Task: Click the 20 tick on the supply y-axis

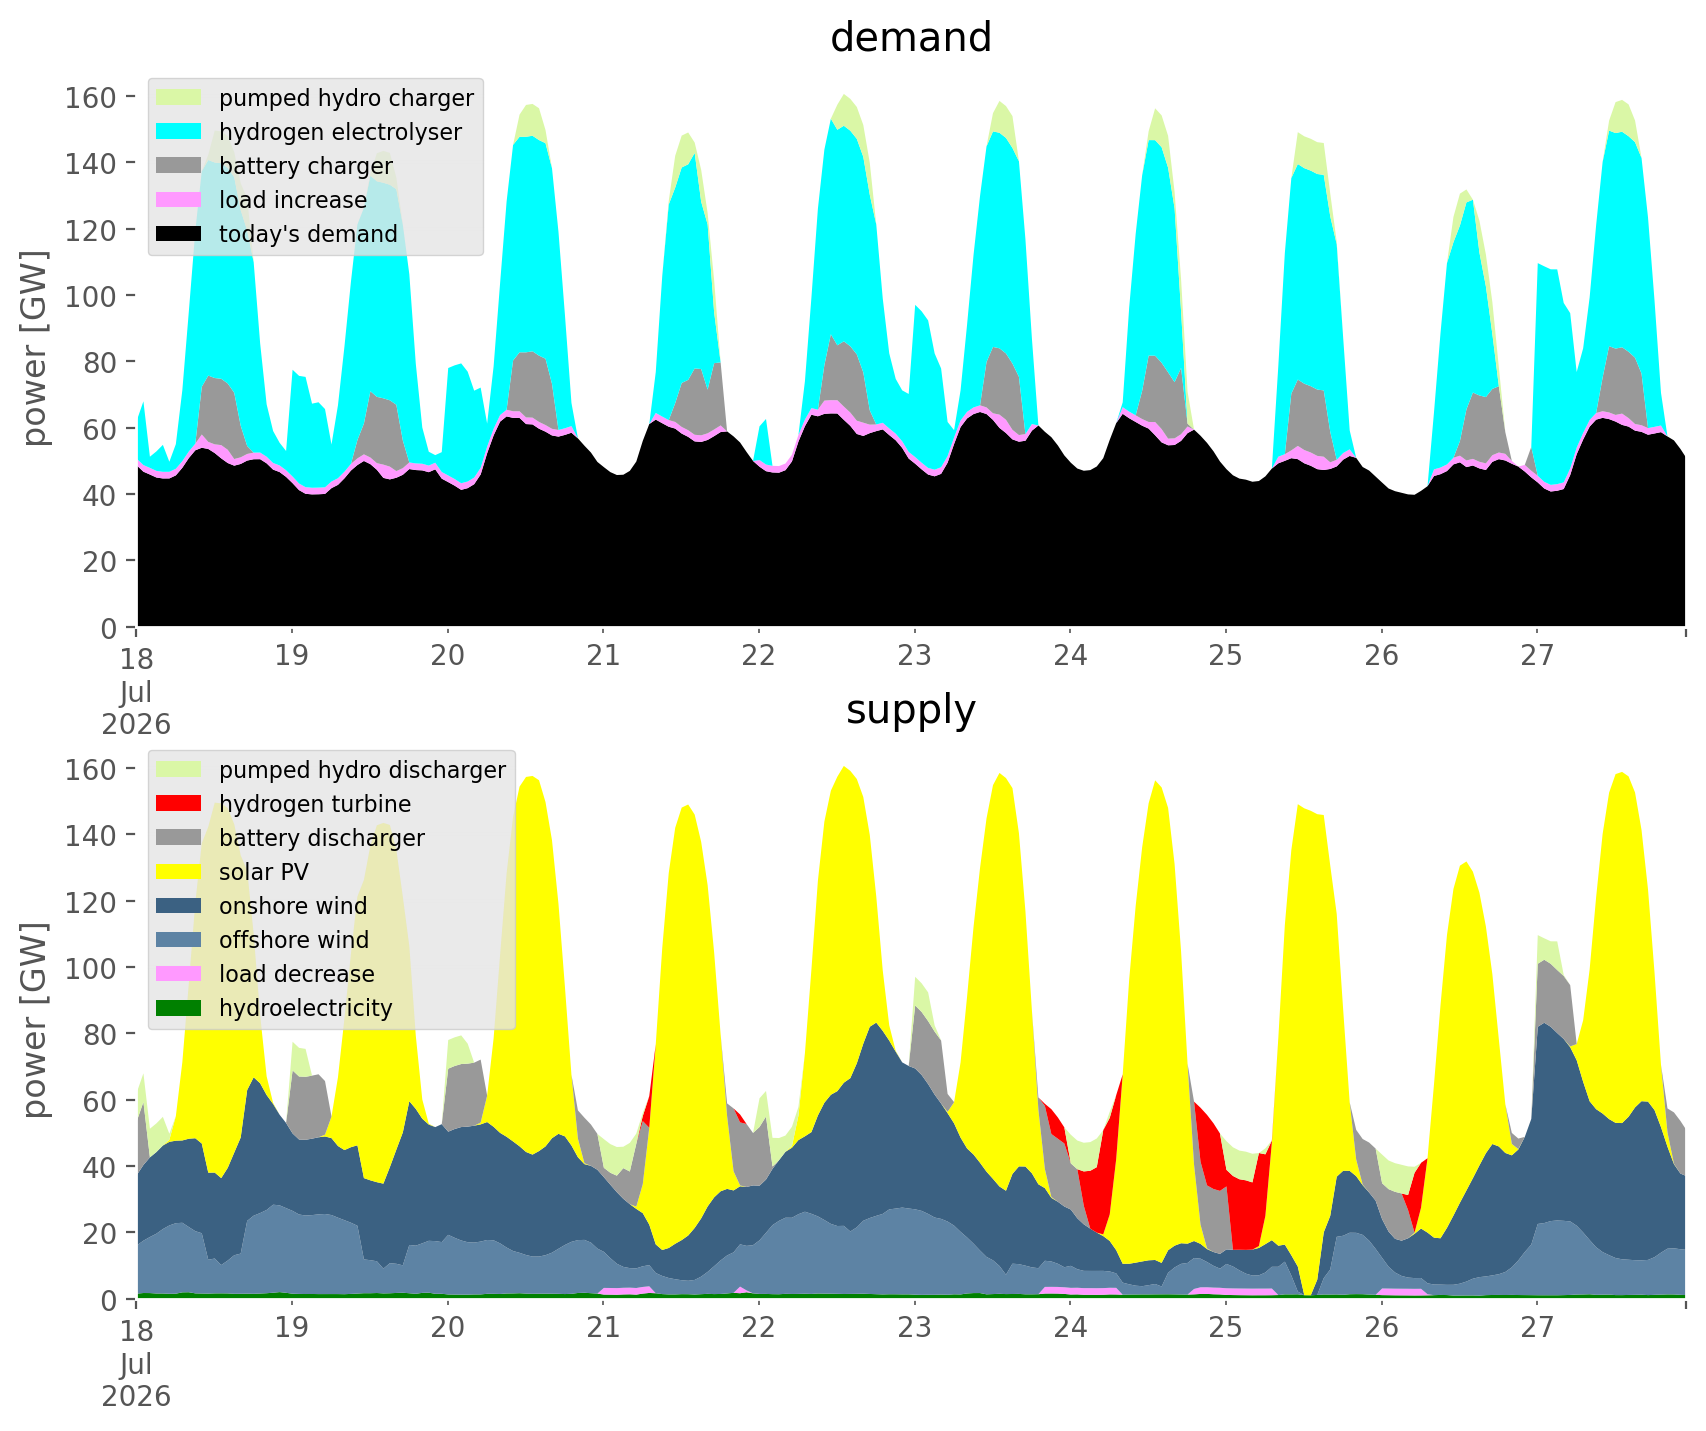Action: [x=100, y=1233]
